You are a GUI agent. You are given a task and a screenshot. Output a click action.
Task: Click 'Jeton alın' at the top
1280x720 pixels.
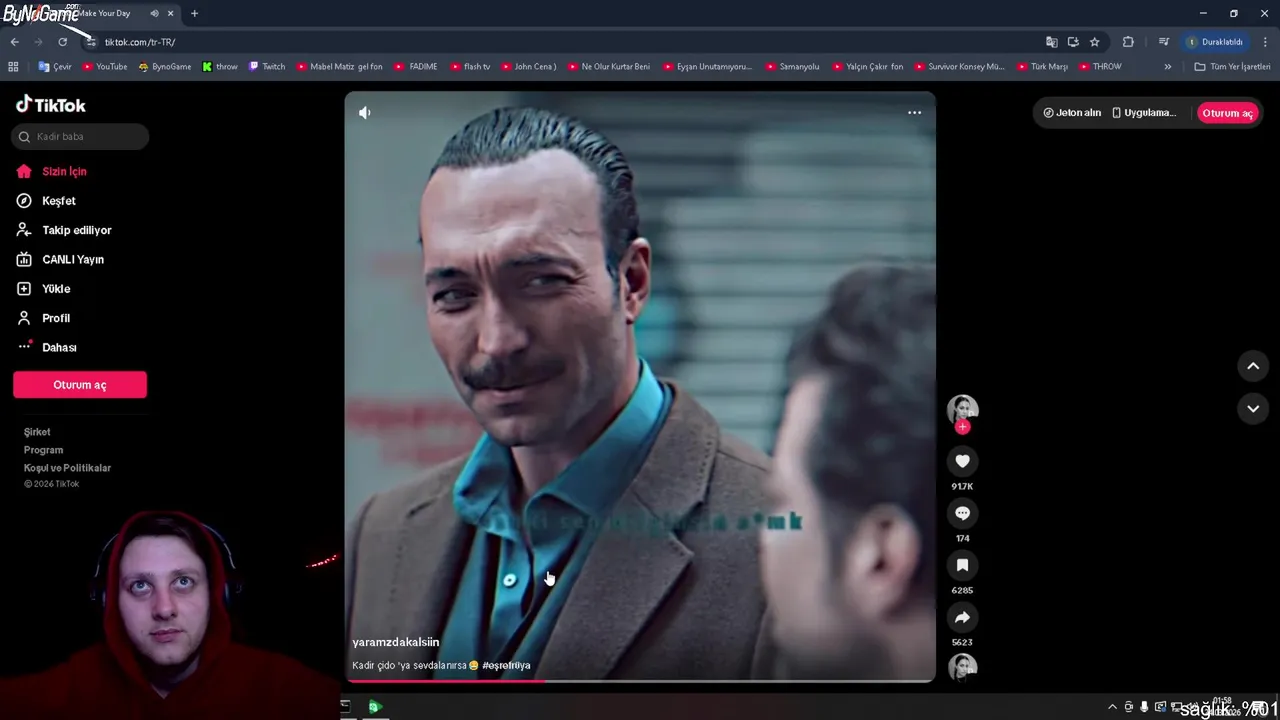point(1072,113)
